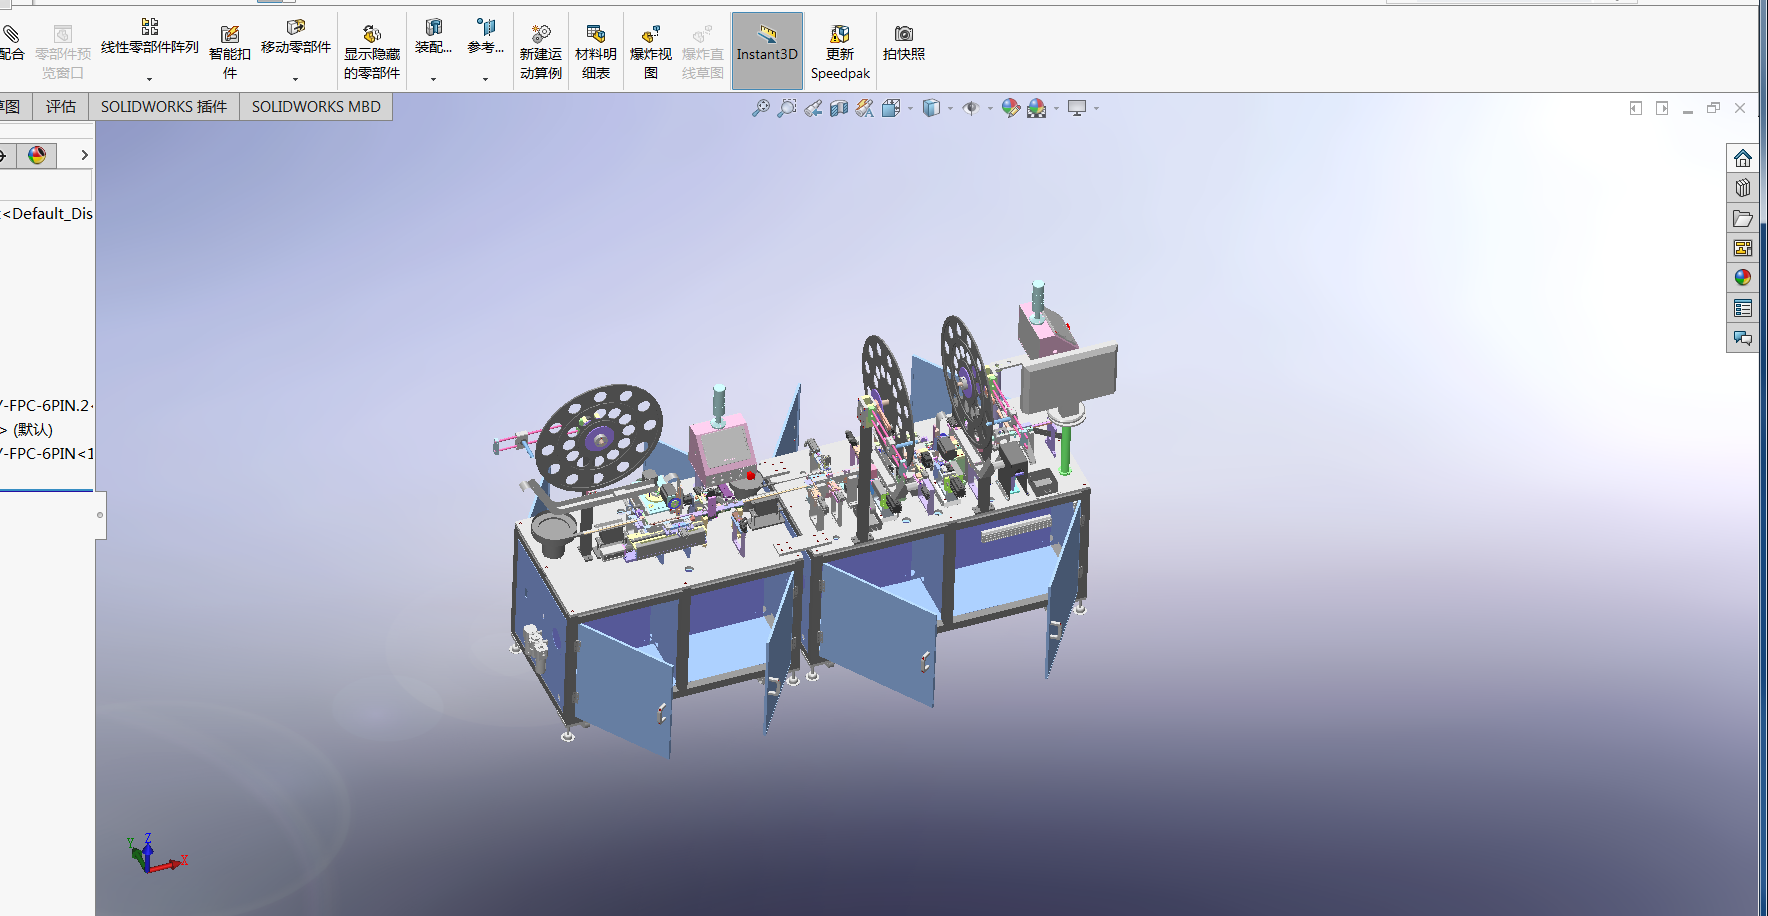The height and width of the screenshot is (916, 1768).
Task: Click the 爆炸视图 exploded view button
Action: click(650, 51)
